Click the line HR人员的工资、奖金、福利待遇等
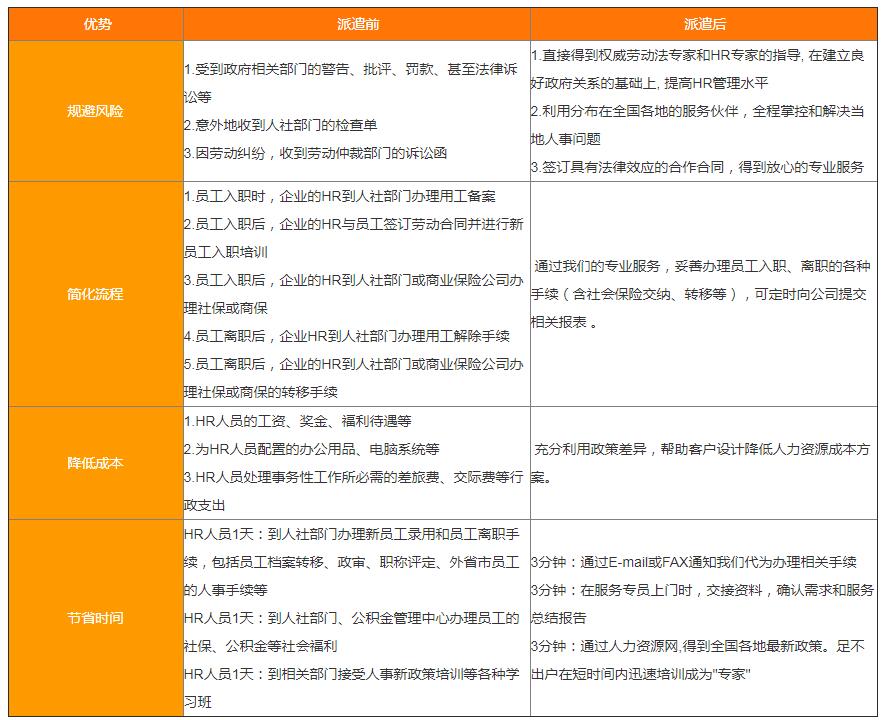This screenshot has width=886, height=720. click(x=298, y=421)
